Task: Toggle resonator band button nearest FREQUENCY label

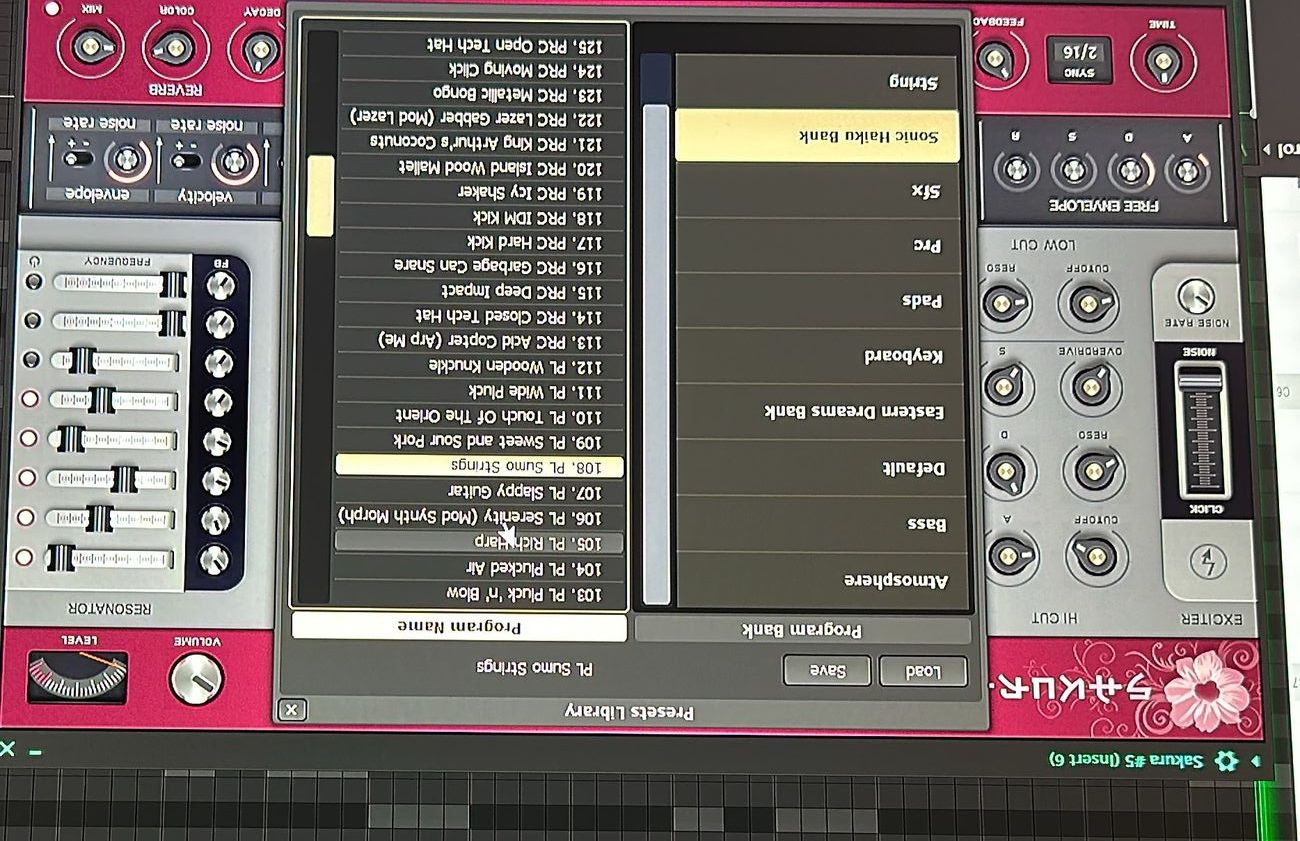Action: 34,283
